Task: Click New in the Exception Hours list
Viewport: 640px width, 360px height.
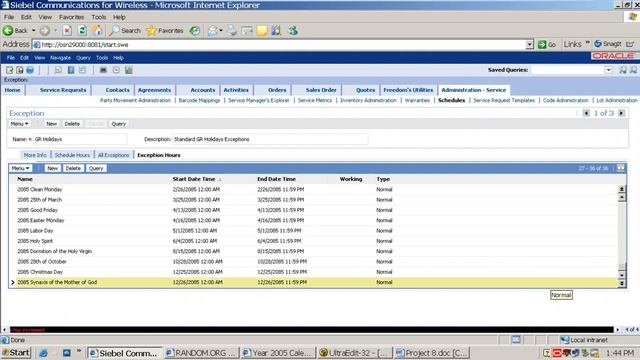Action: tap(52, 168)
